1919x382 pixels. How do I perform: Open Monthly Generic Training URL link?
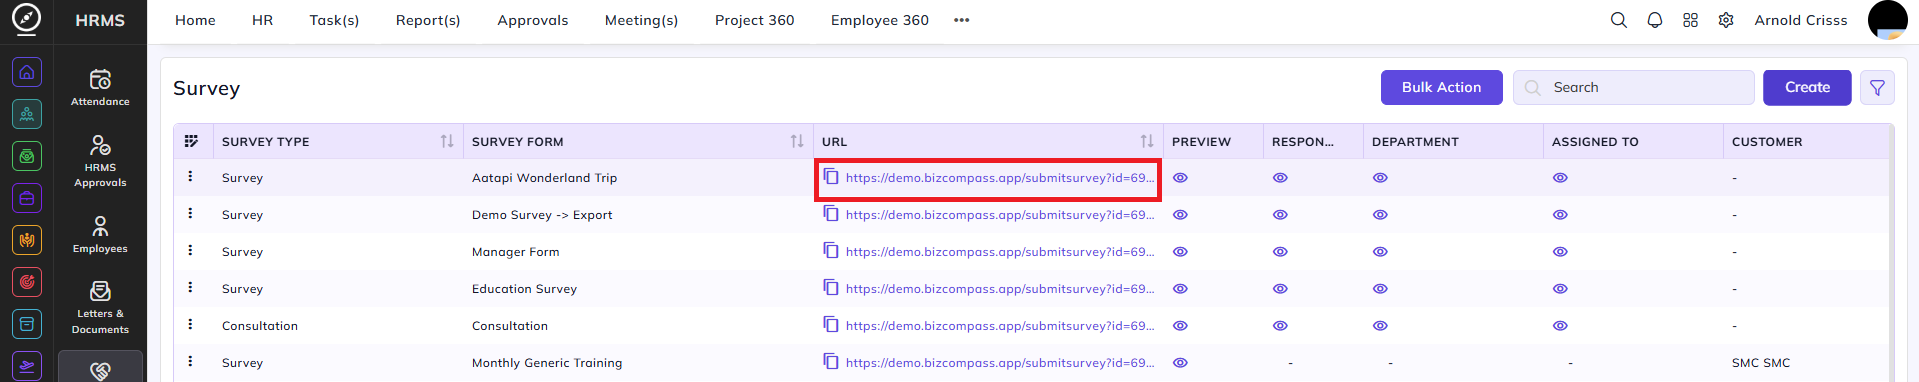tap(1000, 363)
